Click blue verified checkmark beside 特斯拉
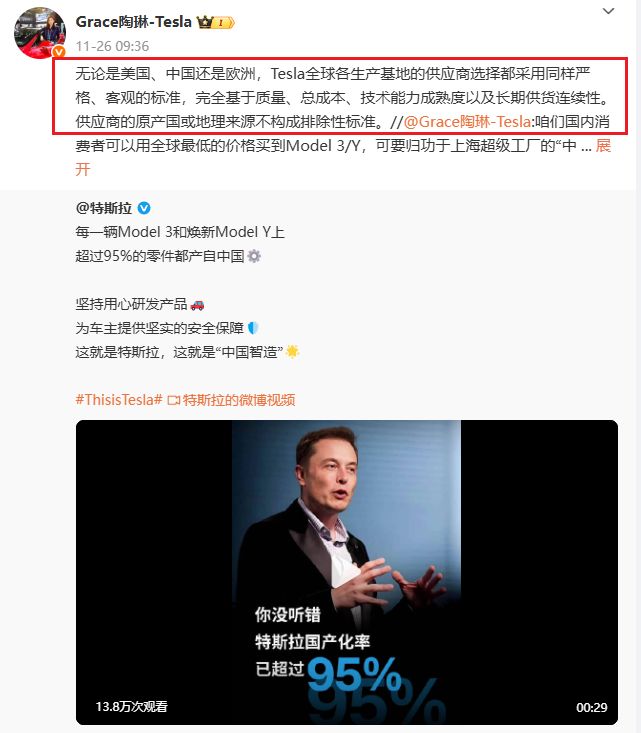This screenshot has width=641, height=733. (144, 208)
